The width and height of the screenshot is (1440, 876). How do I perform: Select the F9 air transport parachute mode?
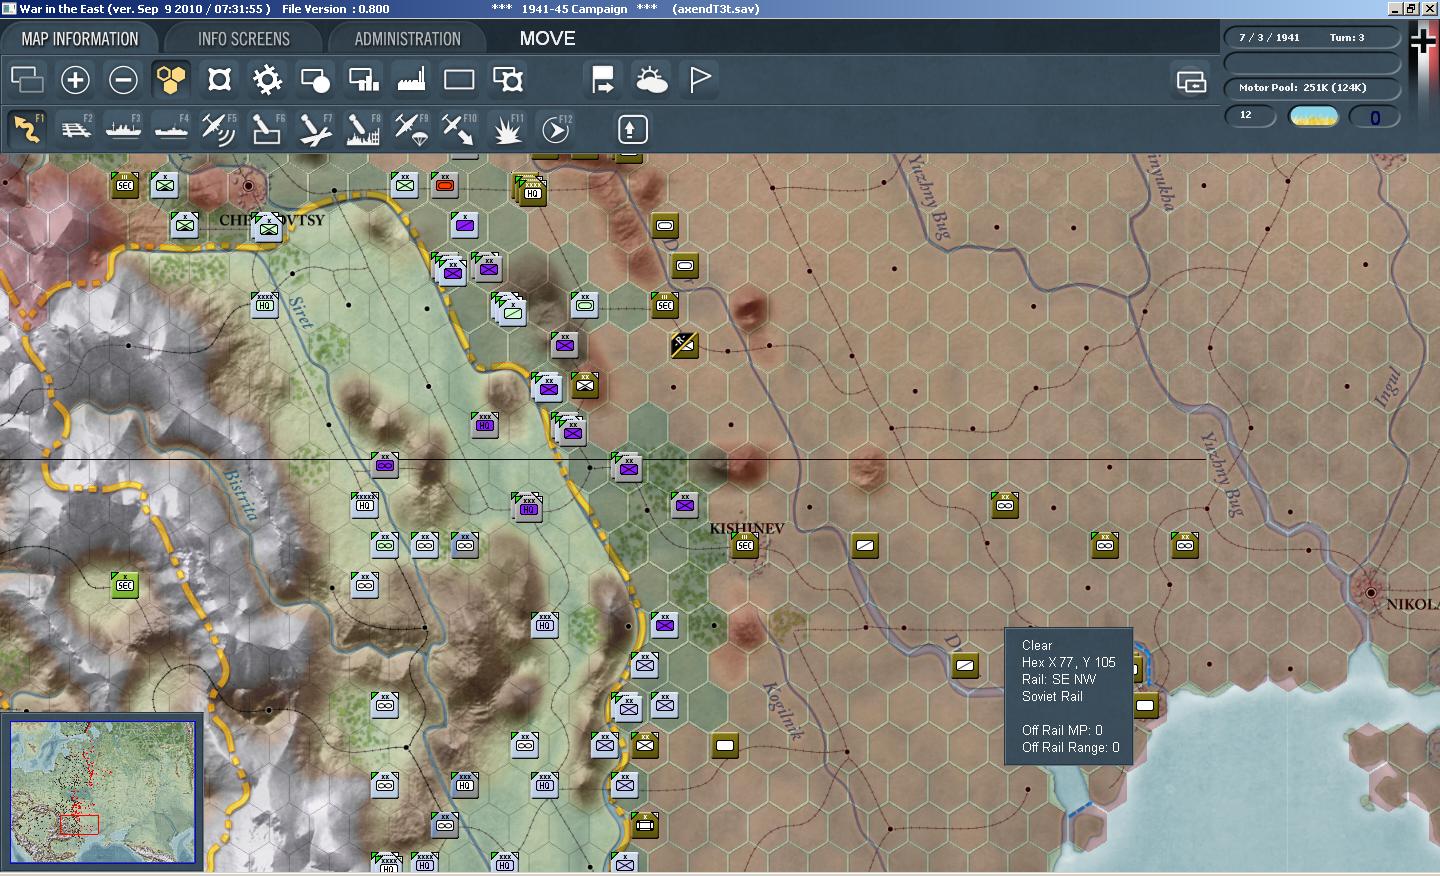pos(411,129)
